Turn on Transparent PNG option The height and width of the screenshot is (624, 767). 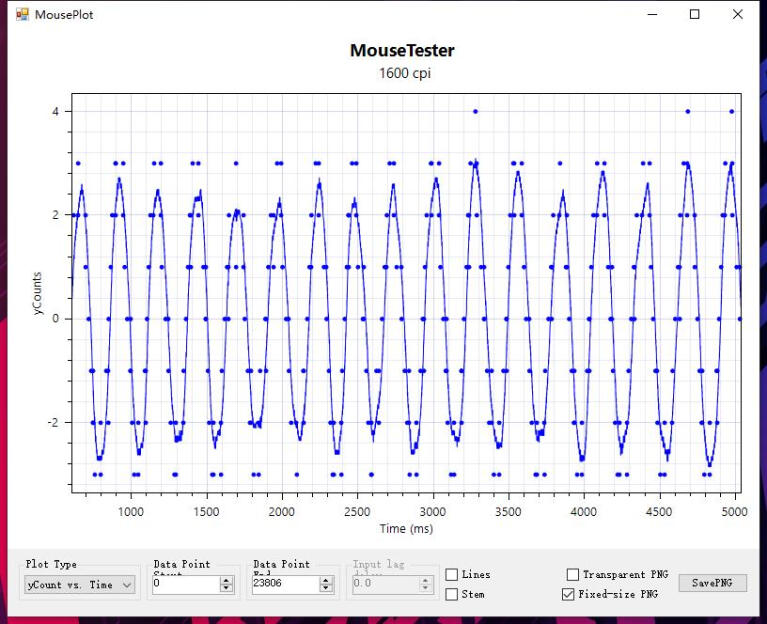(x=573, y=575)
